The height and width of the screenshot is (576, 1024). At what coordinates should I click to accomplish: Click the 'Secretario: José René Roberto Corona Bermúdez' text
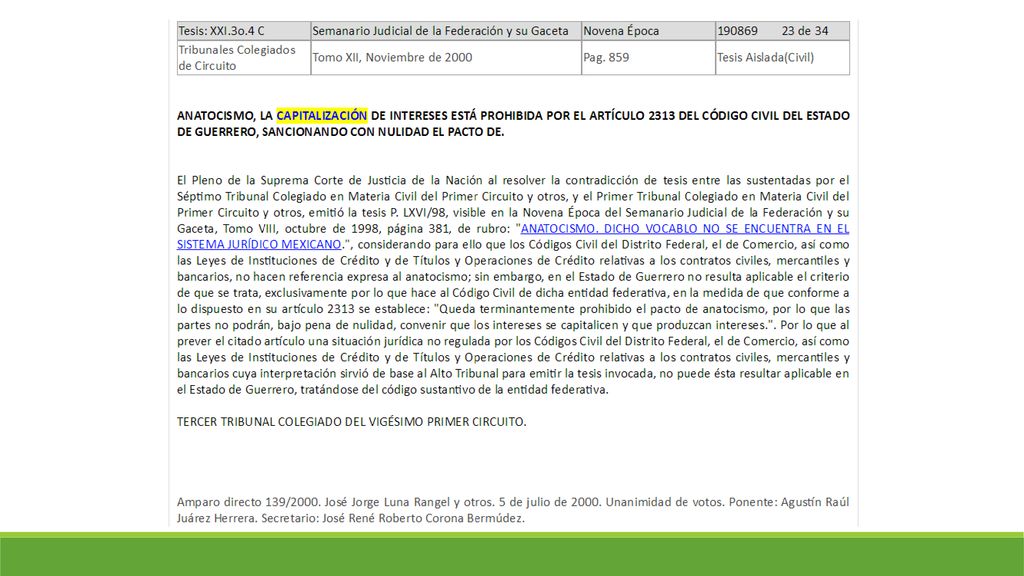(393, 519)
